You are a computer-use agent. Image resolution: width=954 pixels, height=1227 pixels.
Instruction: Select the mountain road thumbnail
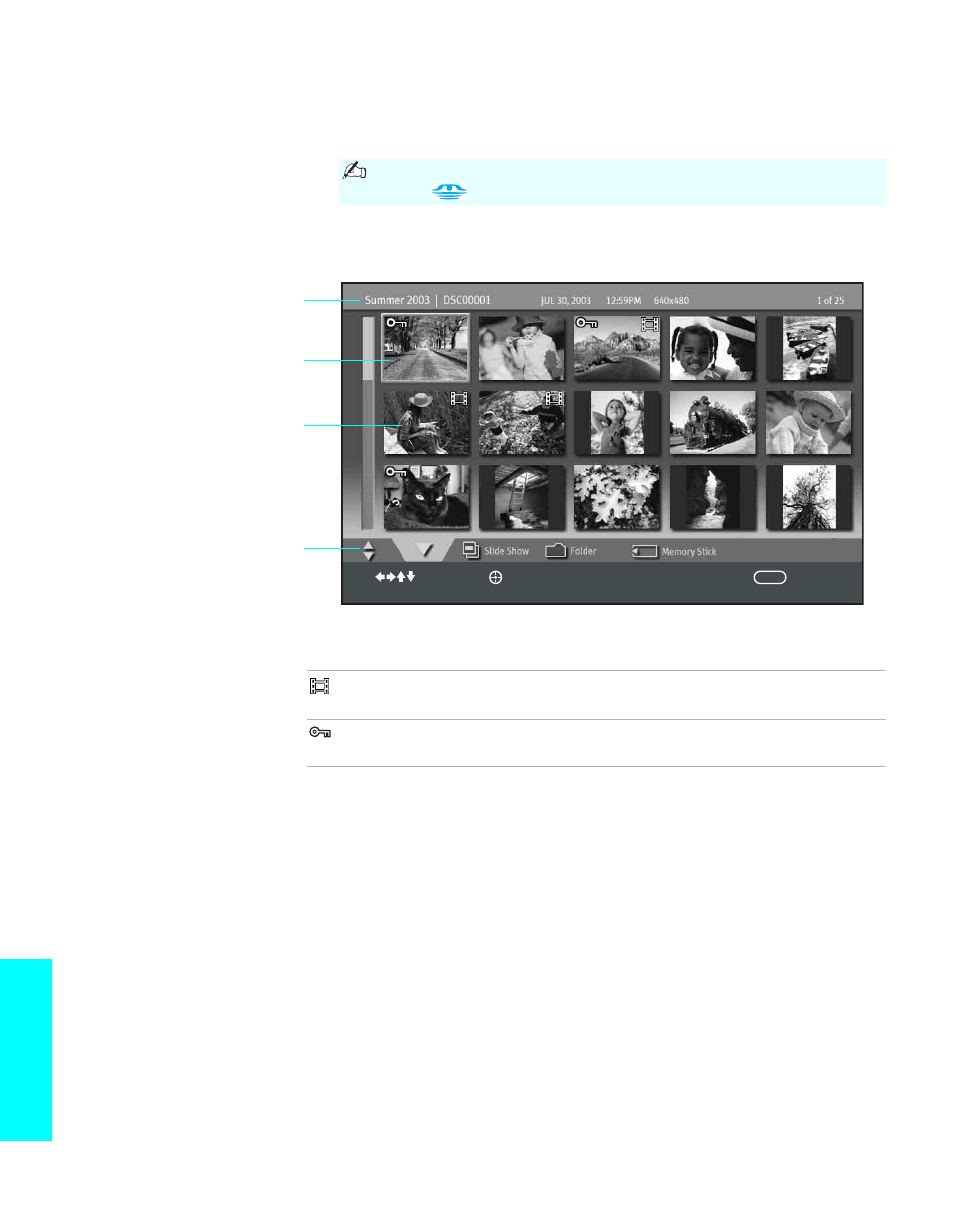pos(617,348)
